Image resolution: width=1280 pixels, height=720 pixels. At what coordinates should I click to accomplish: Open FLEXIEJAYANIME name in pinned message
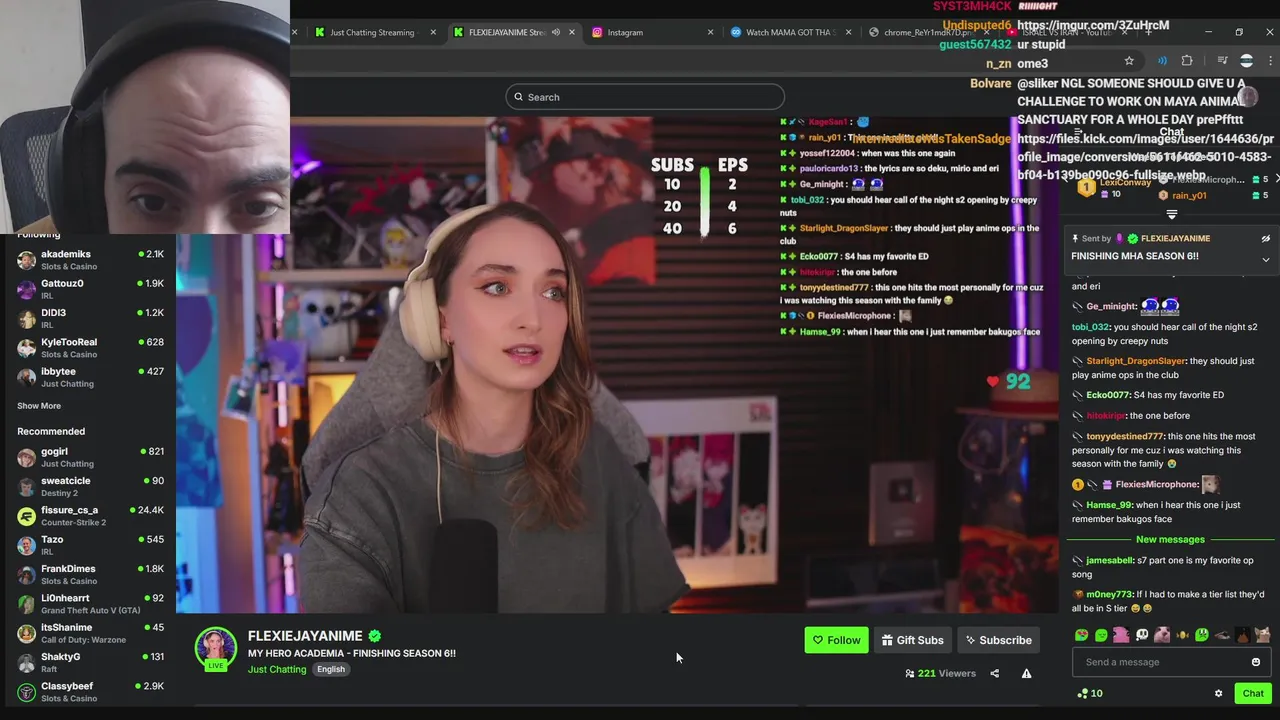(x=1176, y=239)
